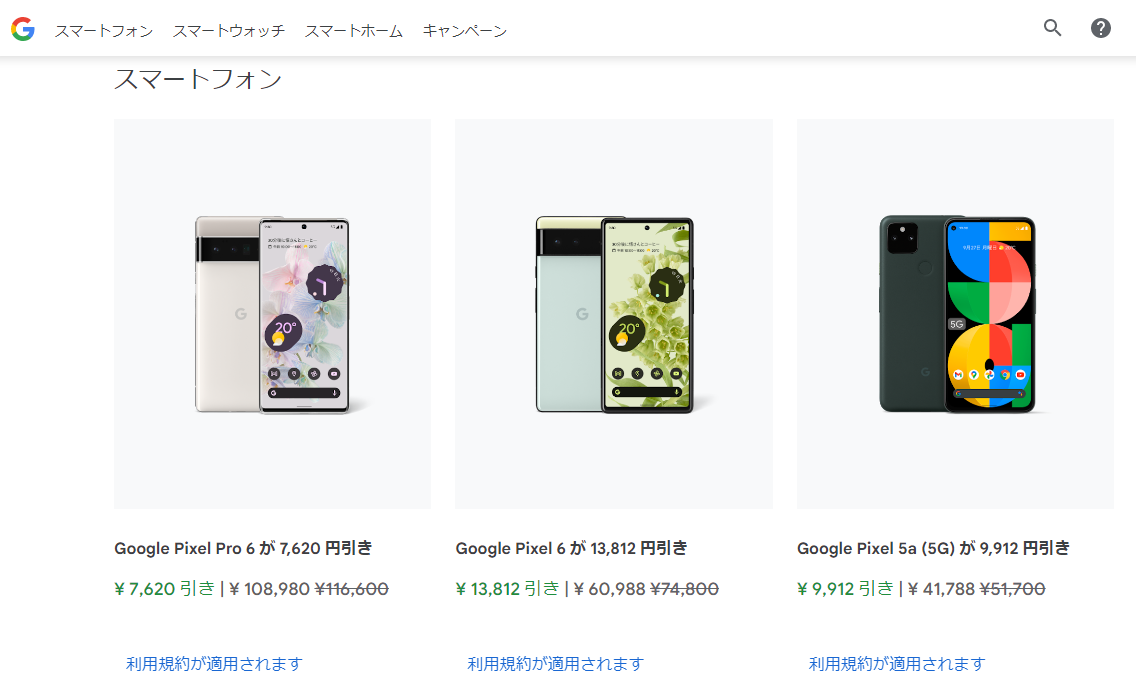This screenshot has height=697, width=1136.
Task: Open 利用規約 link under Pixel 5a
Action: (897, 664)
